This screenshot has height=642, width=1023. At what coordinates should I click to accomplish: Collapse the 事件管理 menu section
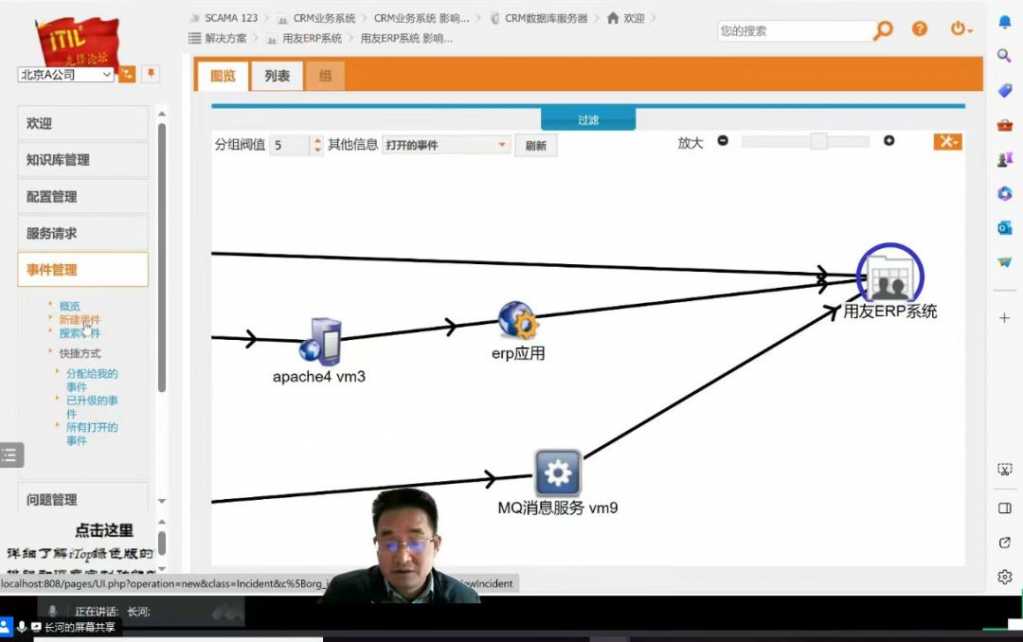point(83,269)
